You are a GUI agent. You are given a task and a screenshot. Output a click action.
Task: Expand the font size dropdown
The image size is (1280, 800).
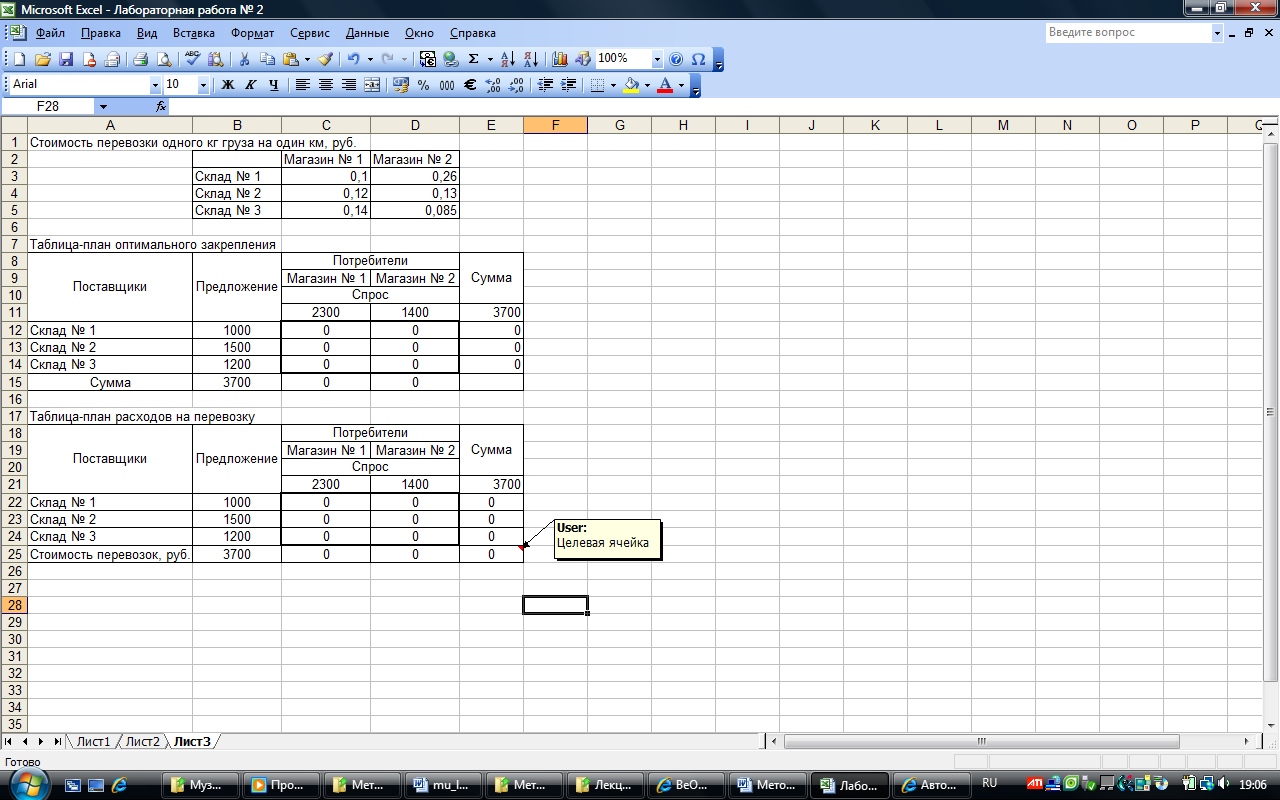click(203, 85)
